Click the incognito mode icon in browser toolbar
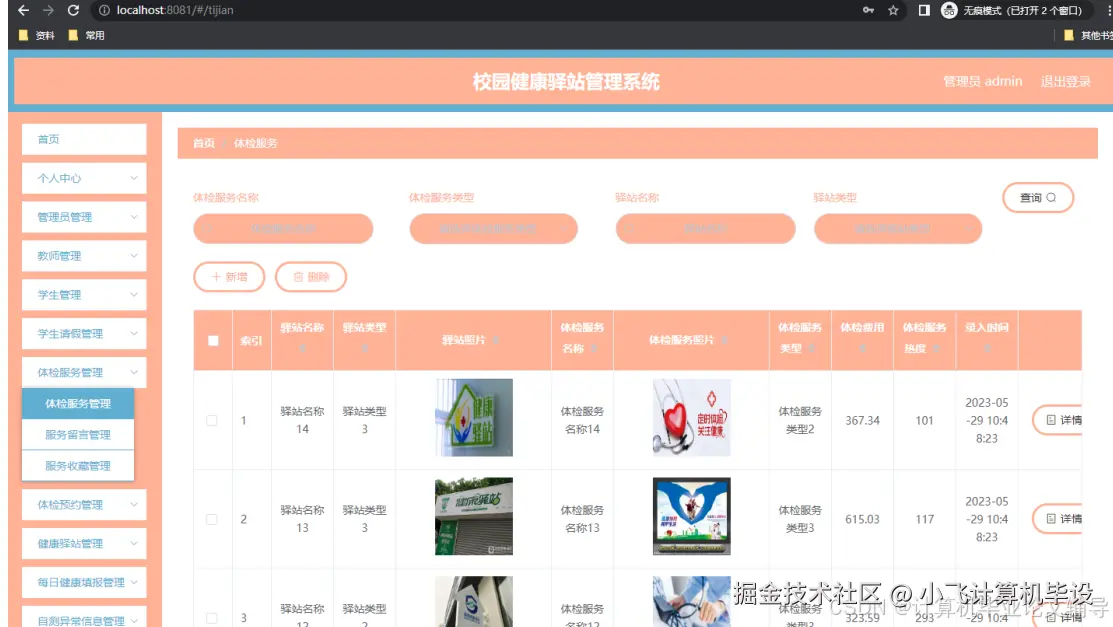 tap(947, 10)
